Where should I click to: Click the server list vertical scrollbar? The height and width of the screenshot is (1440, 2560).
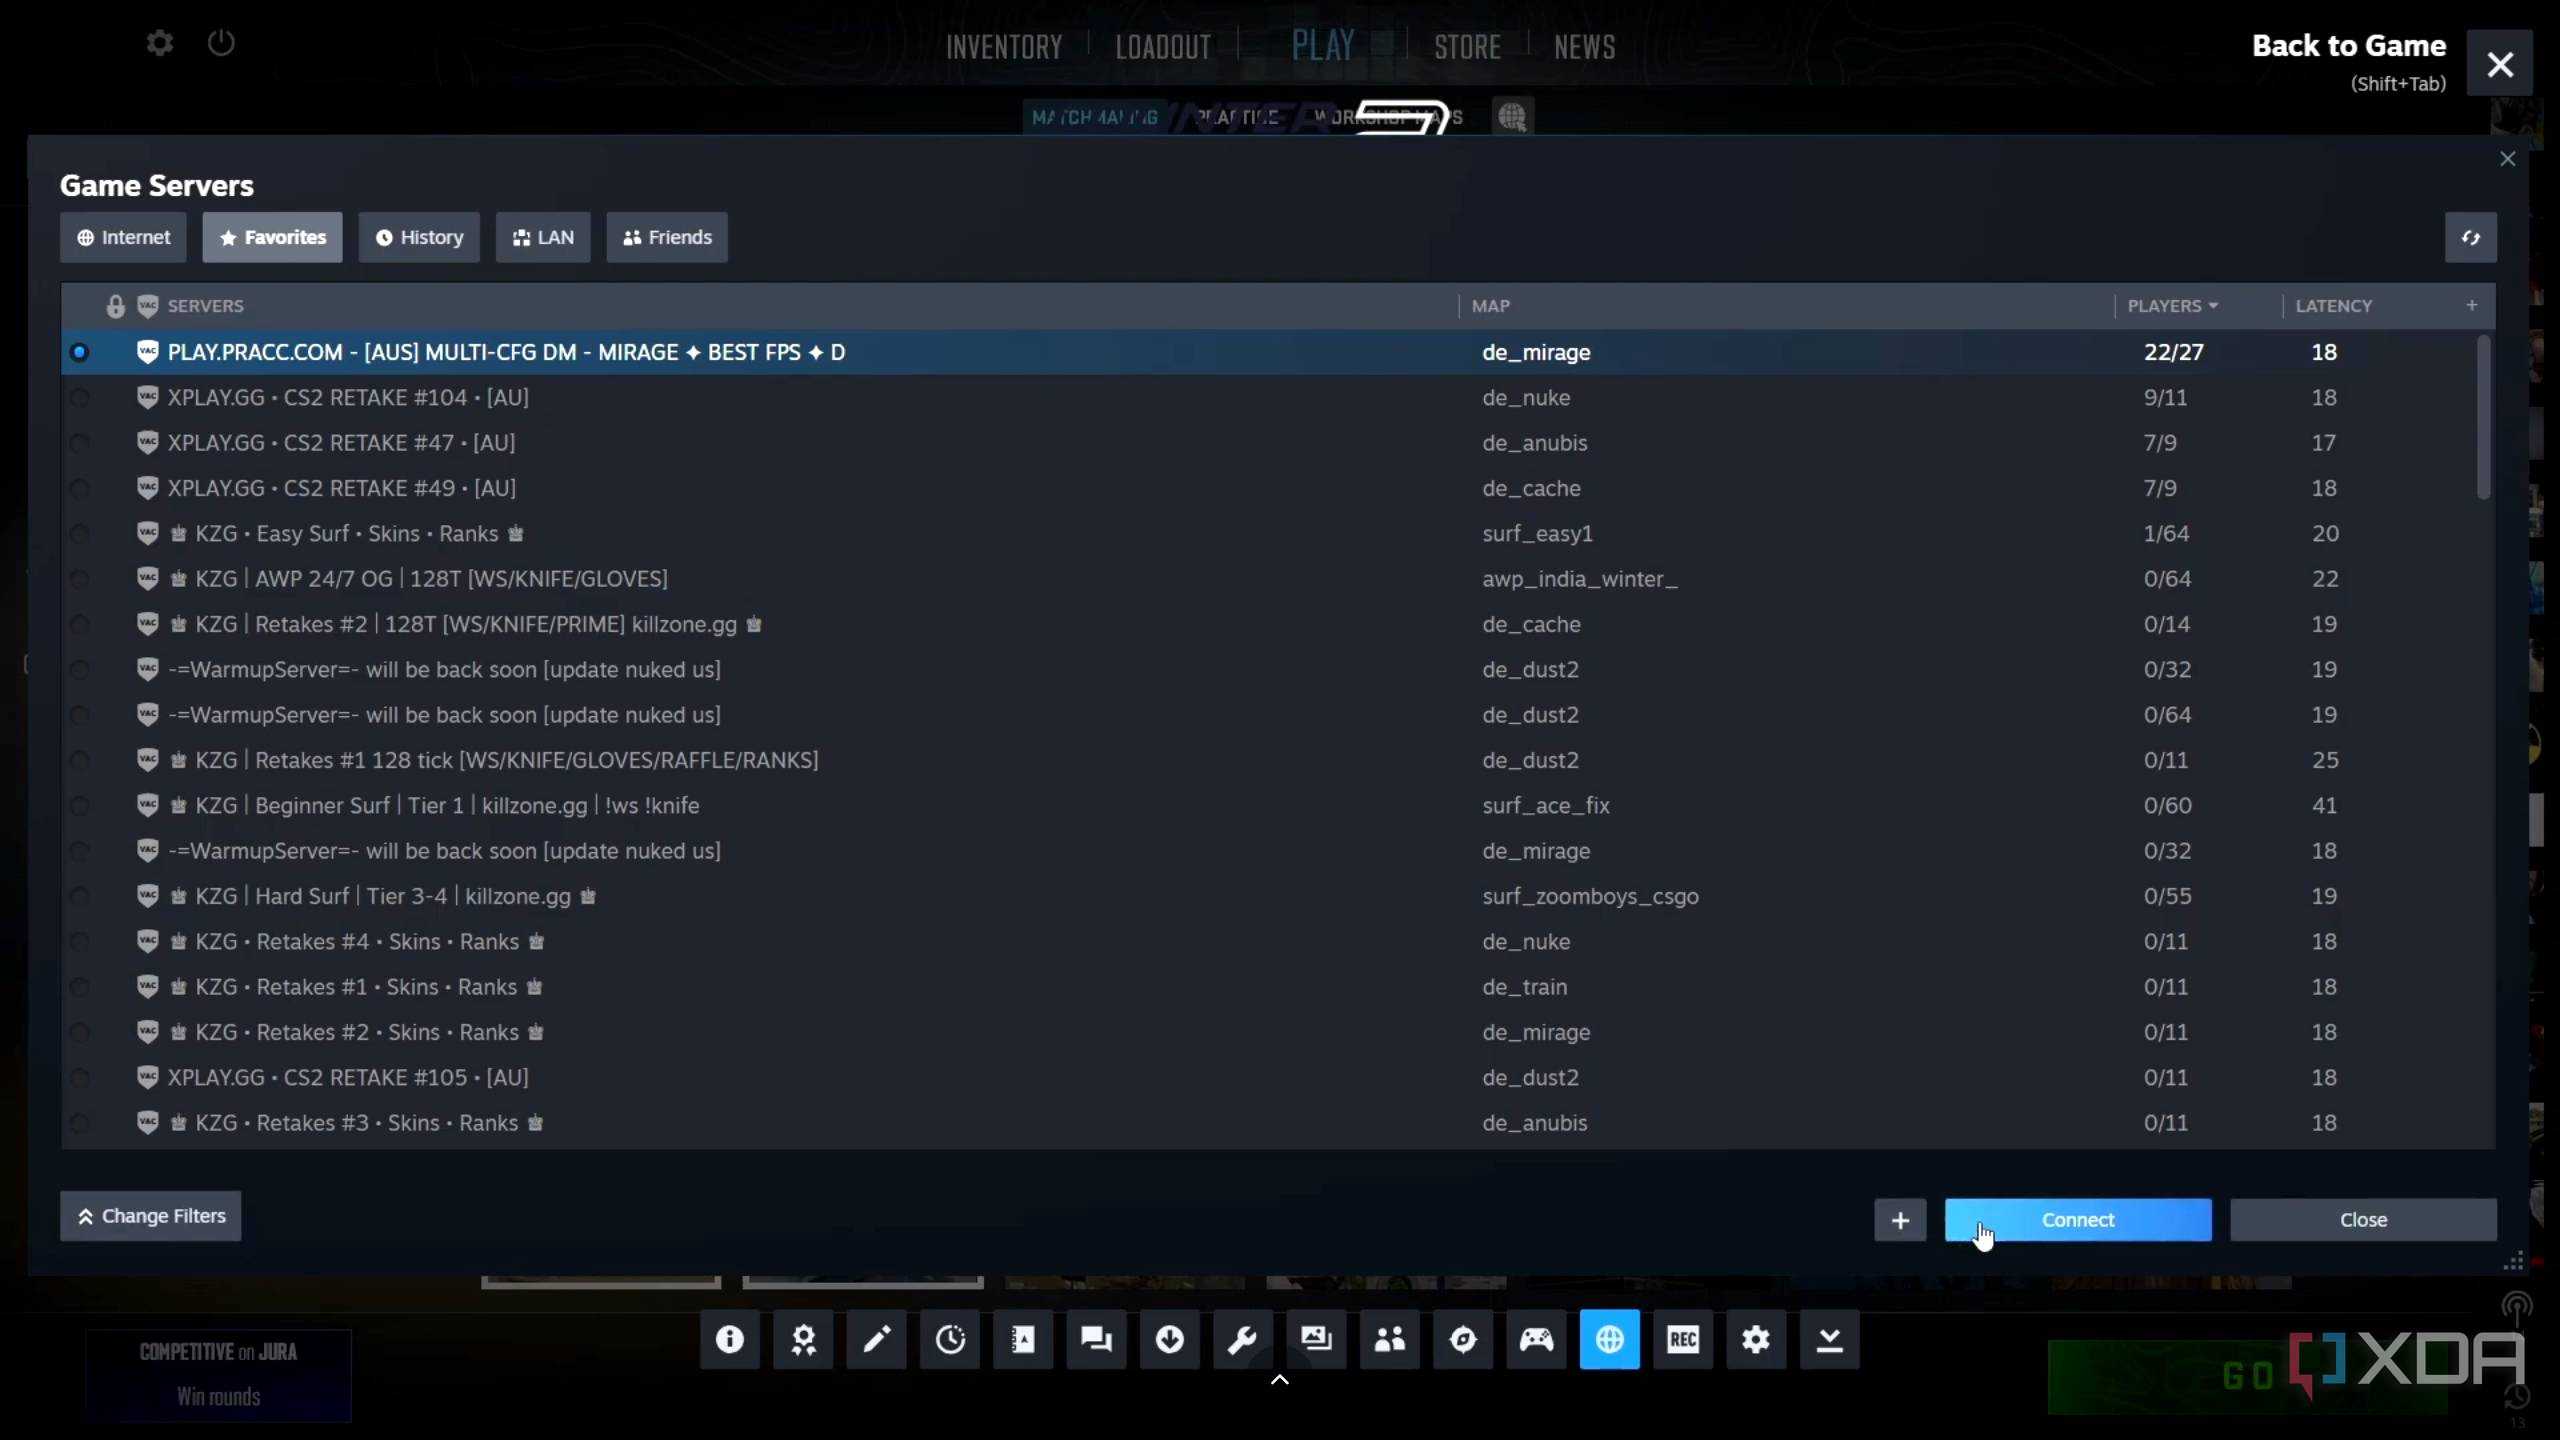(2483, 418)
